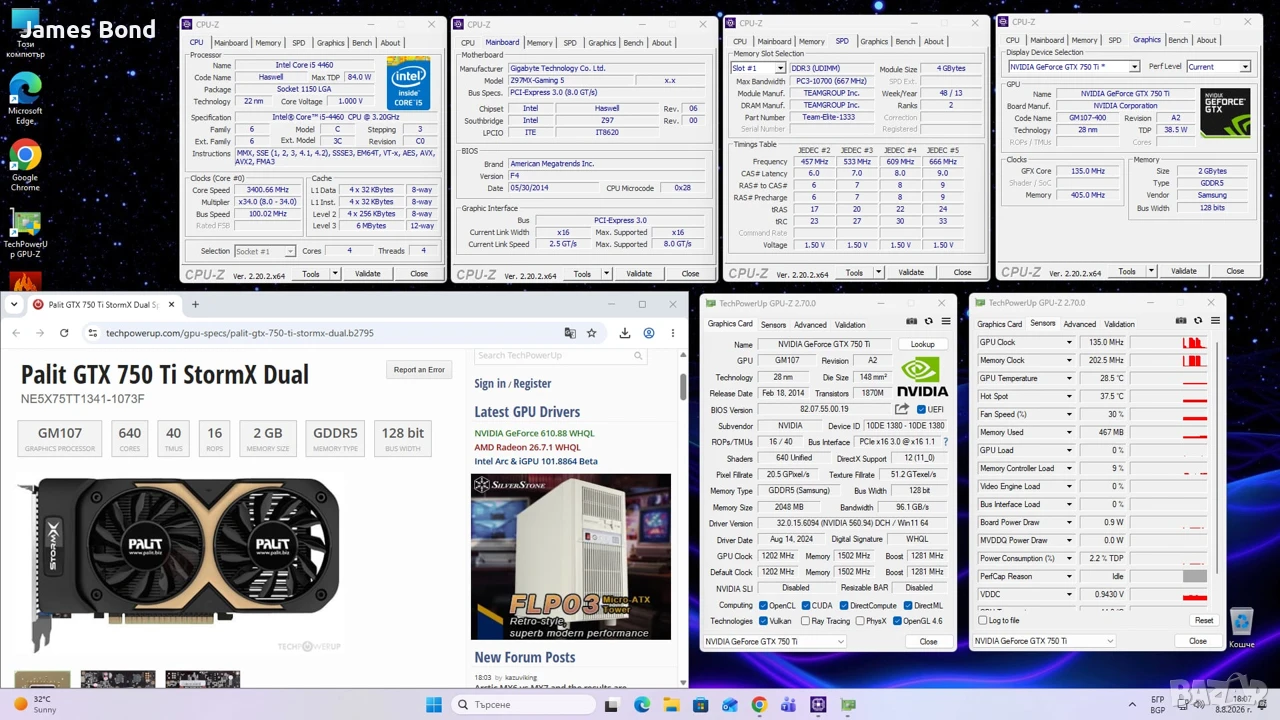Click the TechPowerUp page vertical scrollbar
Screen dimensions: 1280x720
(683, 385)
